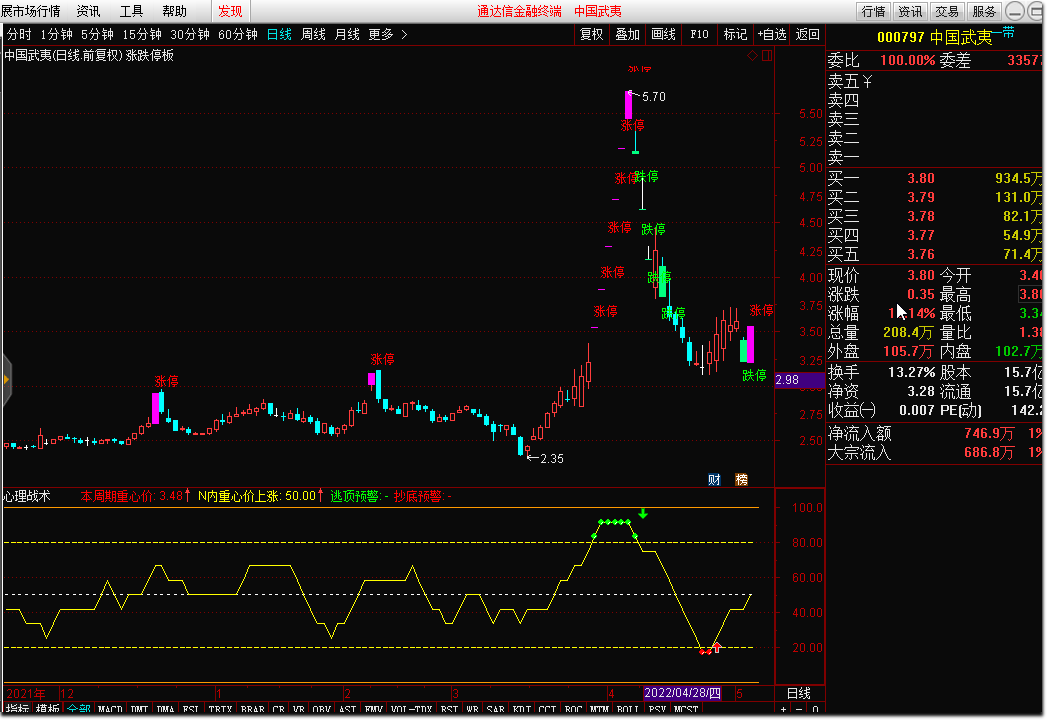Image resolution: width=1048 pixels, height=720 pixels.
Task: Switch to 分时 time-share chart
Action: (x=19, y=34)
